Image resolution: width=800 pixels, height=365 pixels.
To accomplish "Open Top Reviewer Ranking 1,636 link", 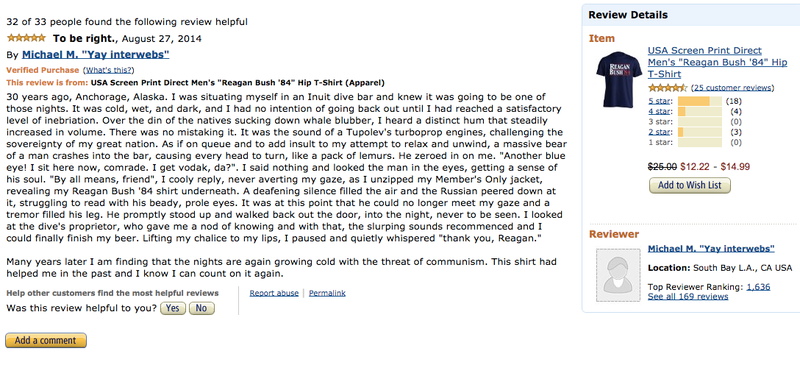I will click(758, 287).
